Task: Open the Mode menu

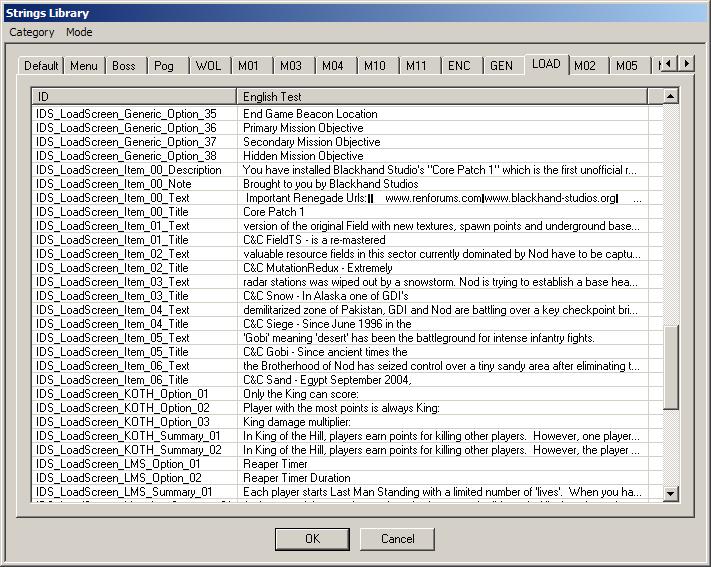Action: (79, 32)
